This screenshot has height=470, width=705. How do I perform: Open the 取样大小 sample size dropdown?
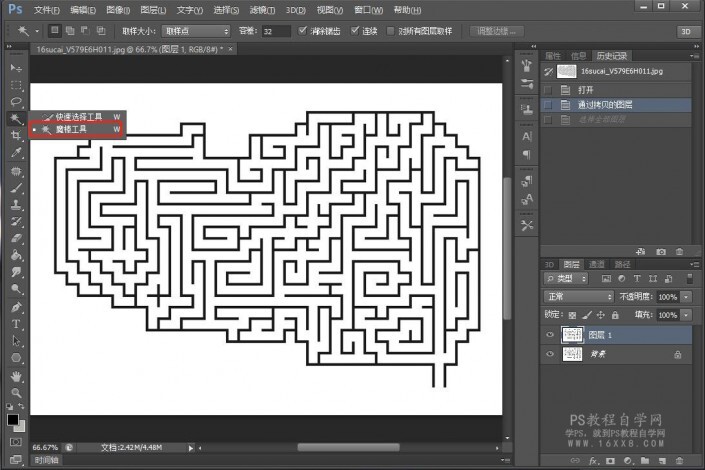[195, 31]
